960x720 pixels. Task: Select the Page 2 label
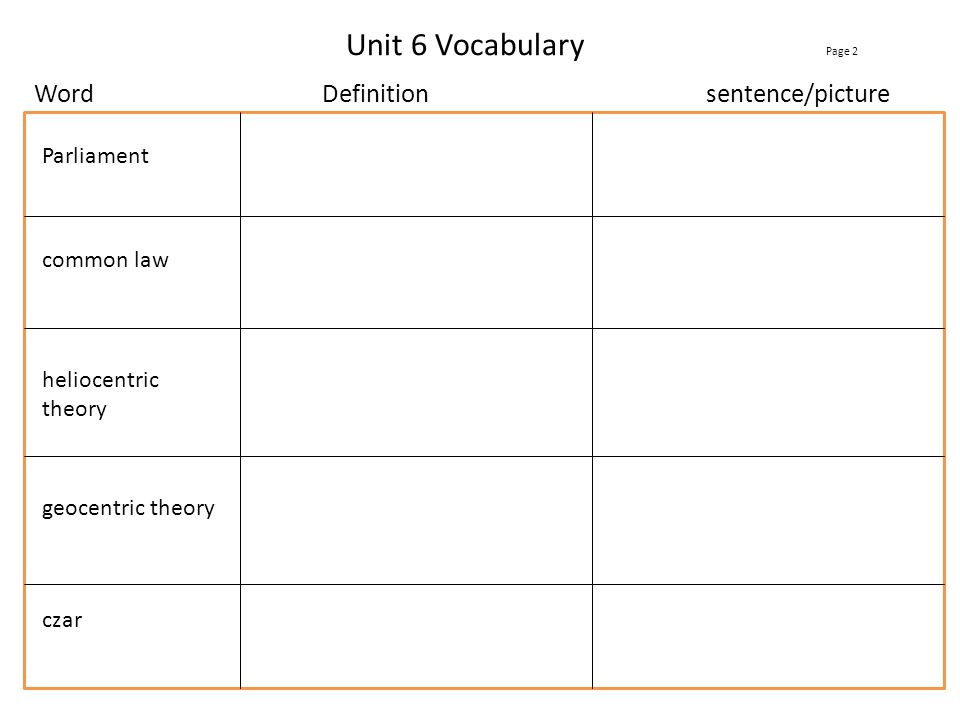pyautogui.click(x=841, y=51)
